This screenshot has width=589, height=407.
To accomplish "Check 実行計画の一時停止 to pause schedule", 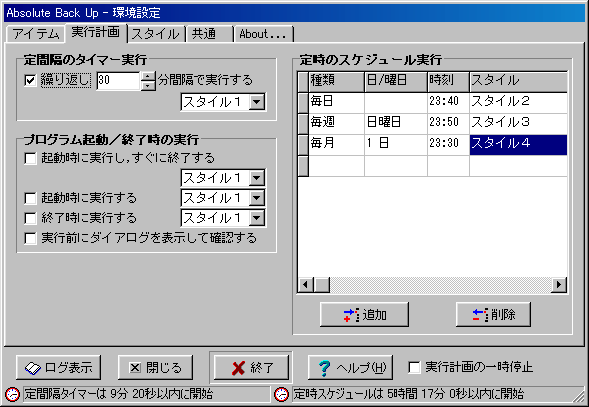I will [x=414, y=367].
